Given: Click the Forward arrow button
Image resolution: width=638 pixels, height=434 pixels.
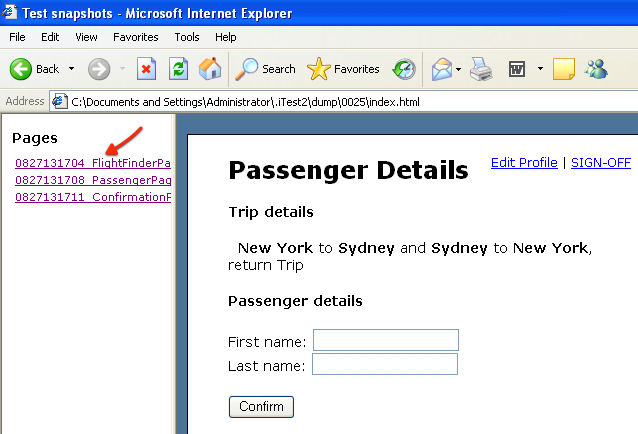Looking at the screenshot, I should (x=99, y=69).
